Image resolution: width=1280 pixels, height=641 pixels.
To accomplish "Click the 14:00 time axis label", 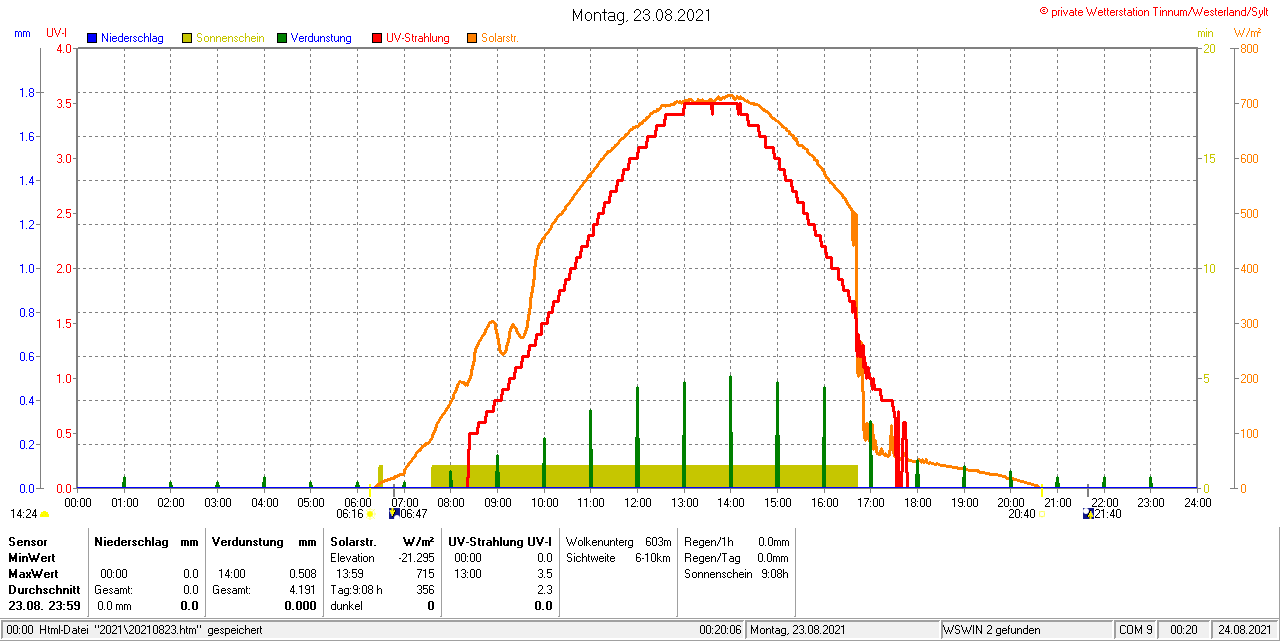I will [x=731, y=502].
